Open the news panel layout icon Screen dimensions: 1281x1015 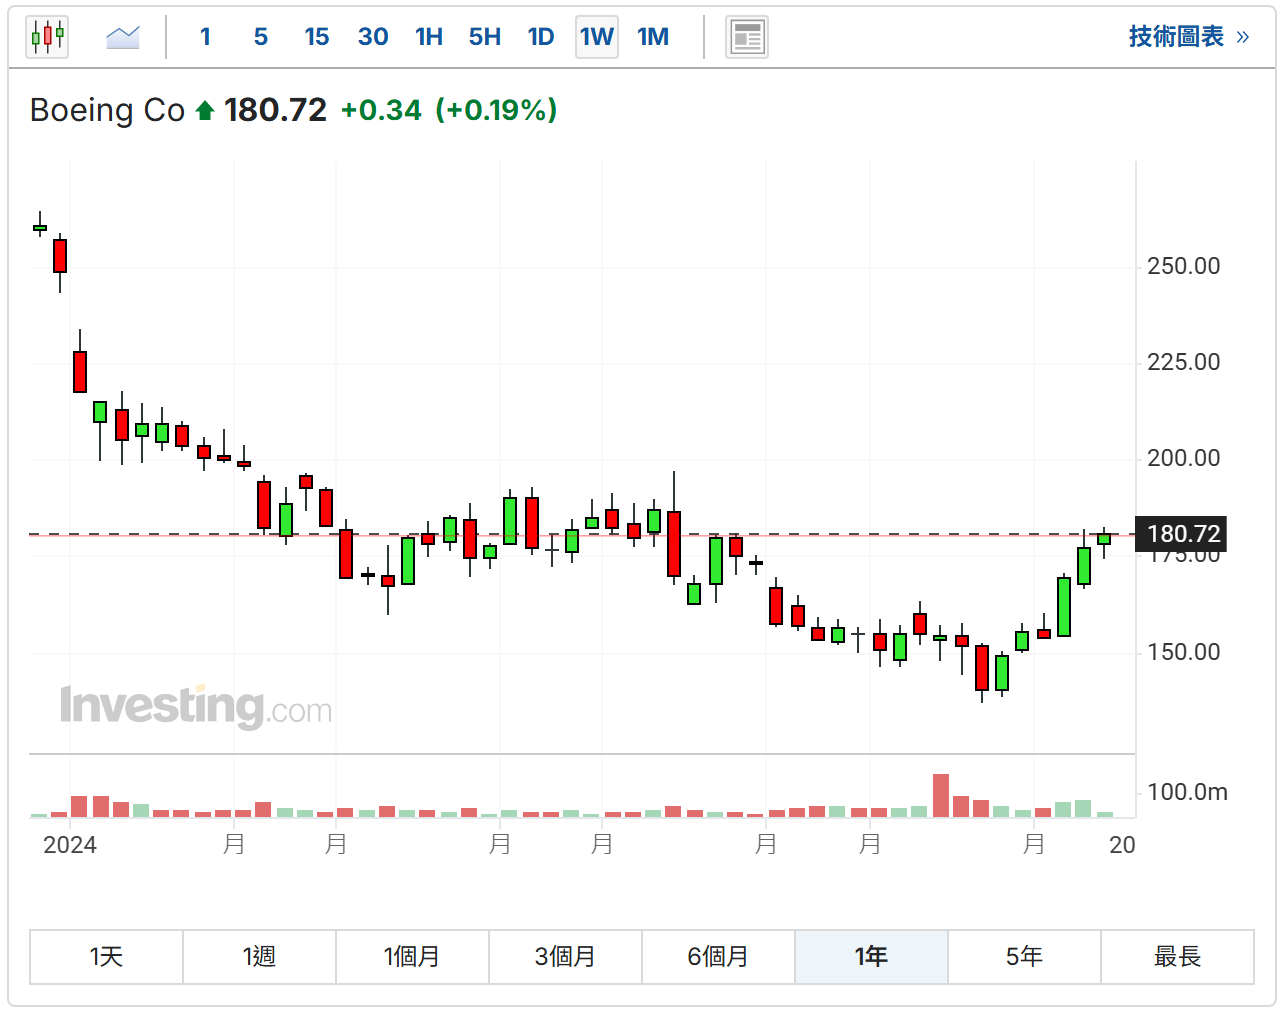pos(746,38)
